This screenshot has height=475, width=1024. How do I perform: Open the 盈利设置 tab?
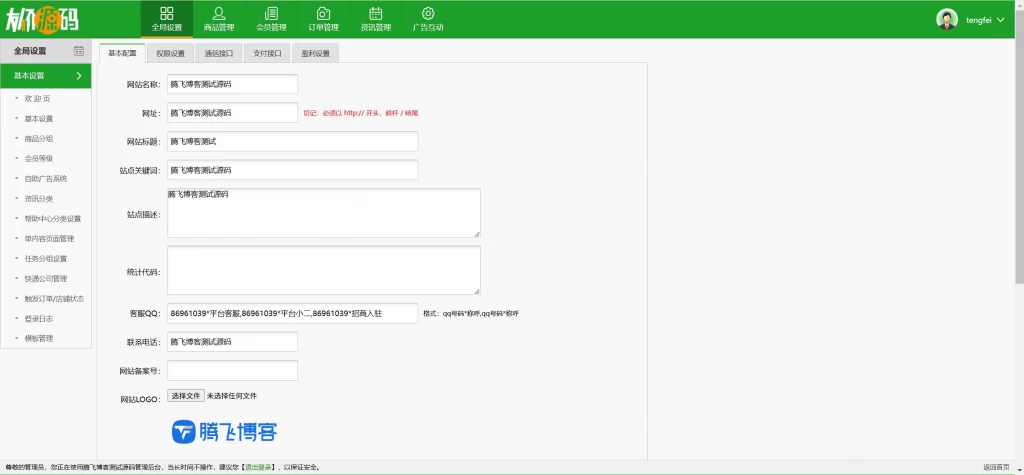(x=315, y=53)
